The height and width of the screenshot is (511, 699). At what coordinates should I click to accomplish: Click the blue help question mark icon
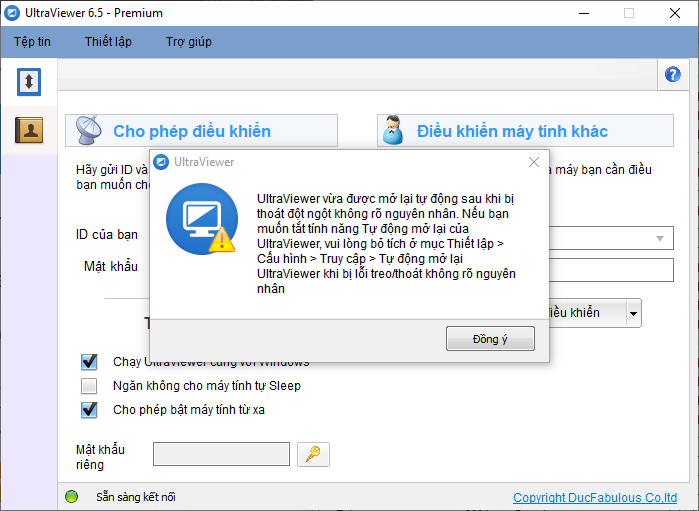pyautogui.click(x=673, y=74)
